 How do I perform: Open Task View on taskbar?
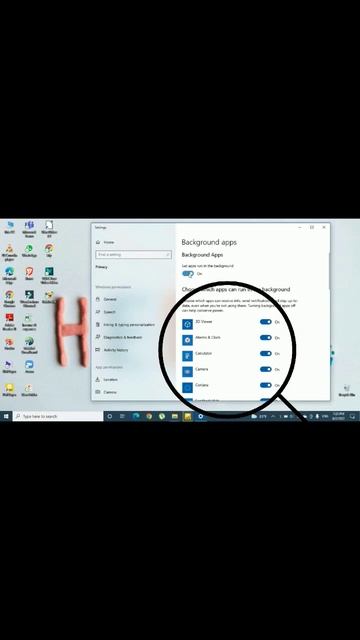pyautogui.click(x=122, y=416)
